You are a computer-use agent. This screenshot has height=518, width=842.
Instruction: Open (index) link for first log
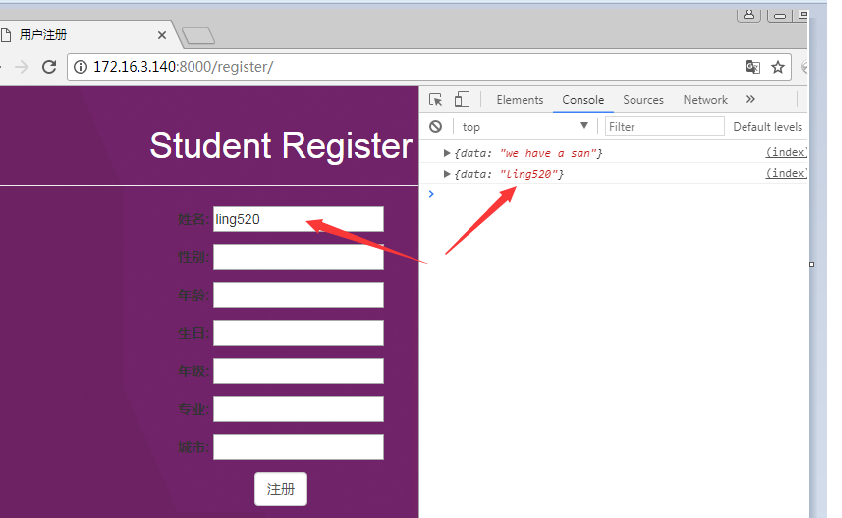point(786,152)
